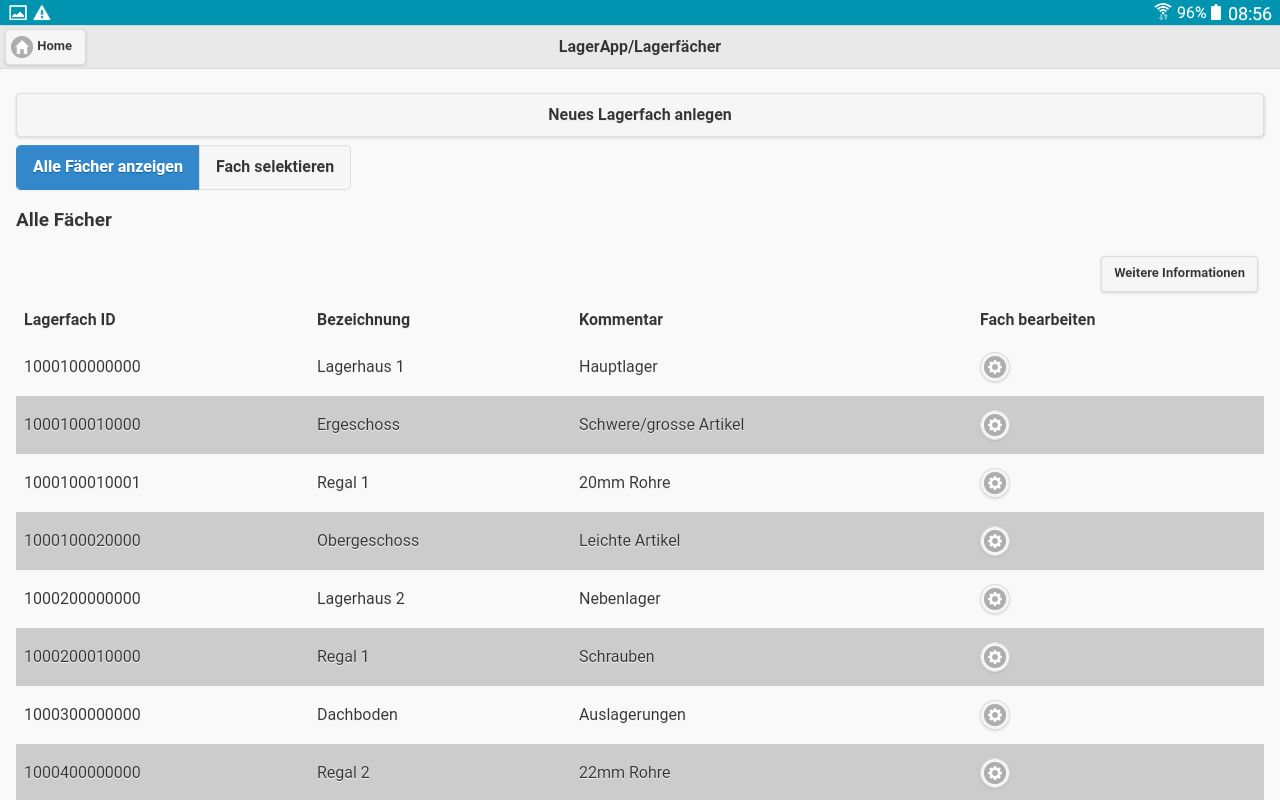Image resolution: width=1280 pixels, height=800 pixels.
Task: Click Neues Lagerfach anlegen button
Action: pos(640,115)
